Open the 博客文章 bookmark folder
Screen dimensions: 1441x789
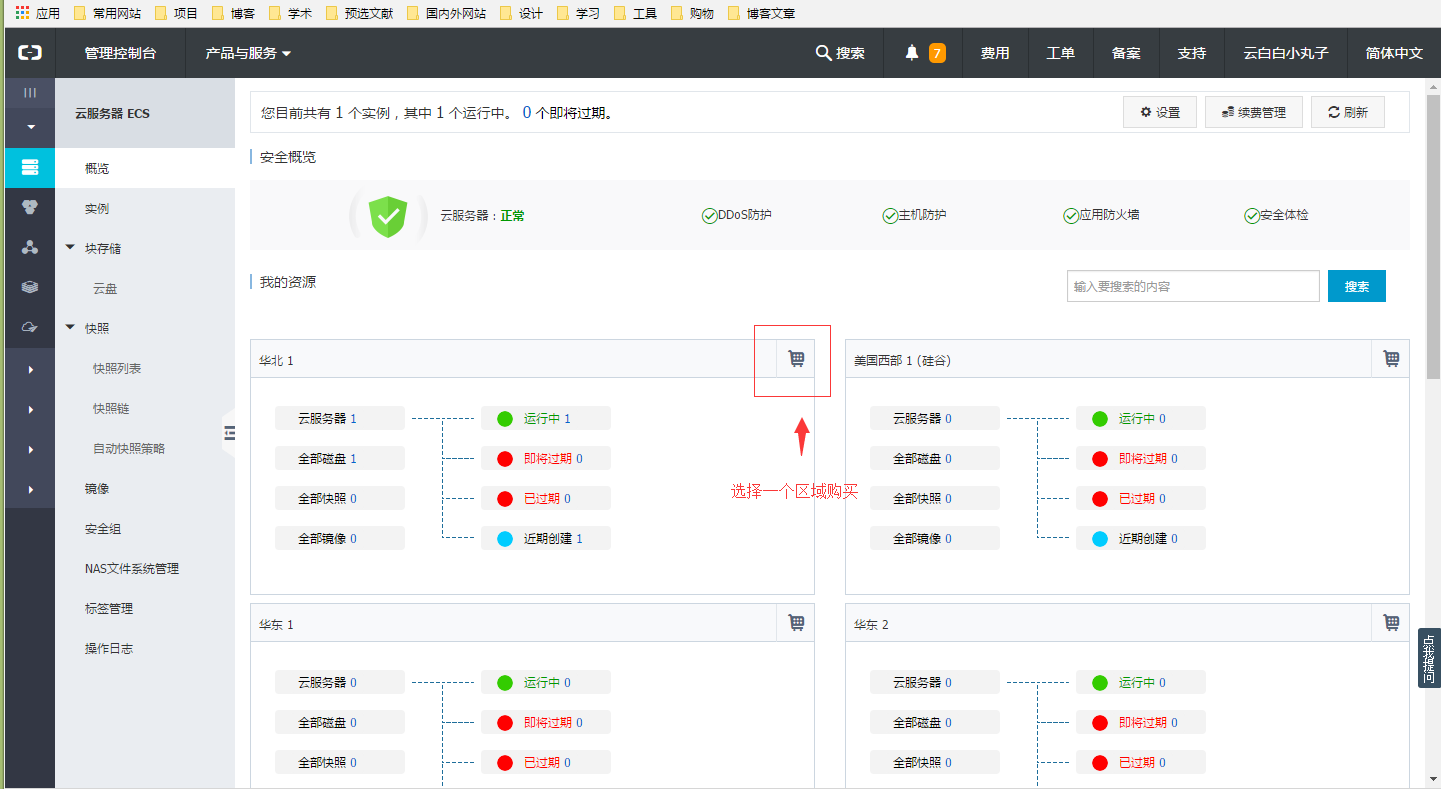coord(762,13)
